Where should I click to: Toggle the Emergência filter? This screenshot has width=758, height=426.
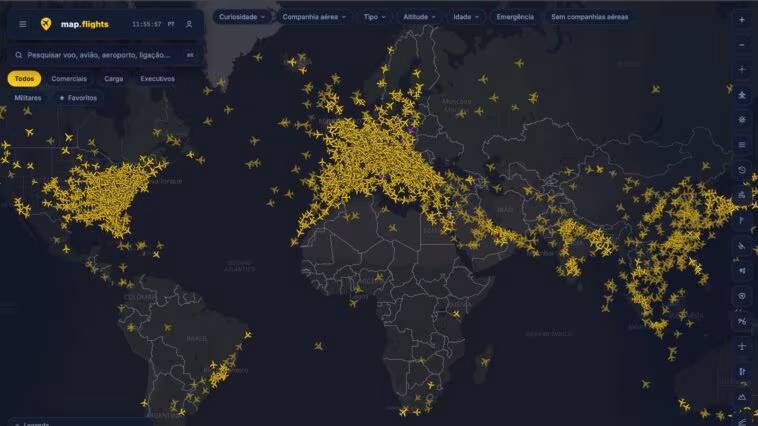click(x=515, y=17)
